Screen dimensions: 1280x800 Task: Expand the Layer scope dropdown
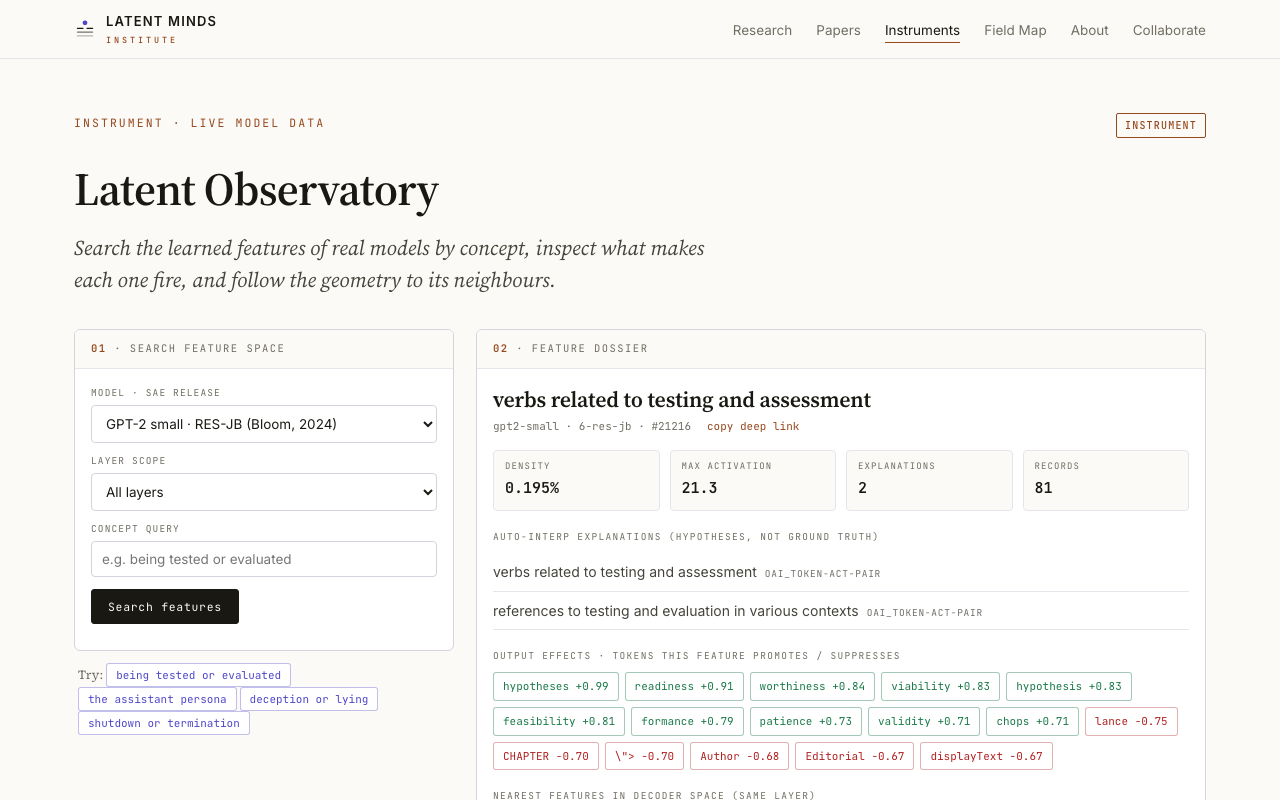pyautogui.click(x=264, y=492)
